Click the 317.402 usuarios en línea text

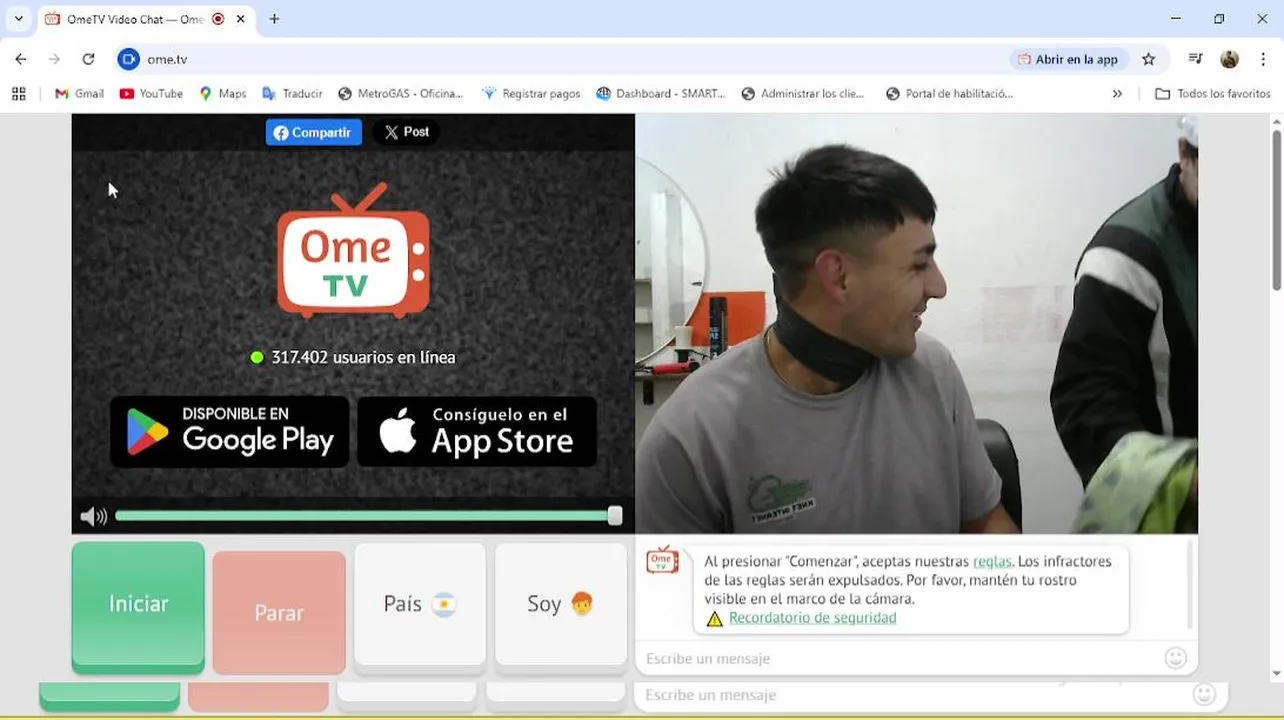(363, 357)
